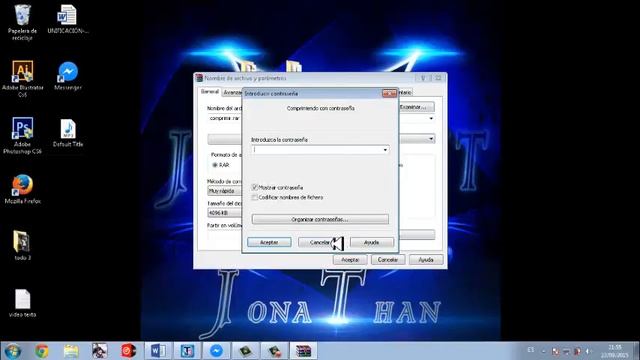Image resolution: width=640 pixels, height=360 pixels.
Task: Select the Default Title MP3 file icon
Action: 68,133
